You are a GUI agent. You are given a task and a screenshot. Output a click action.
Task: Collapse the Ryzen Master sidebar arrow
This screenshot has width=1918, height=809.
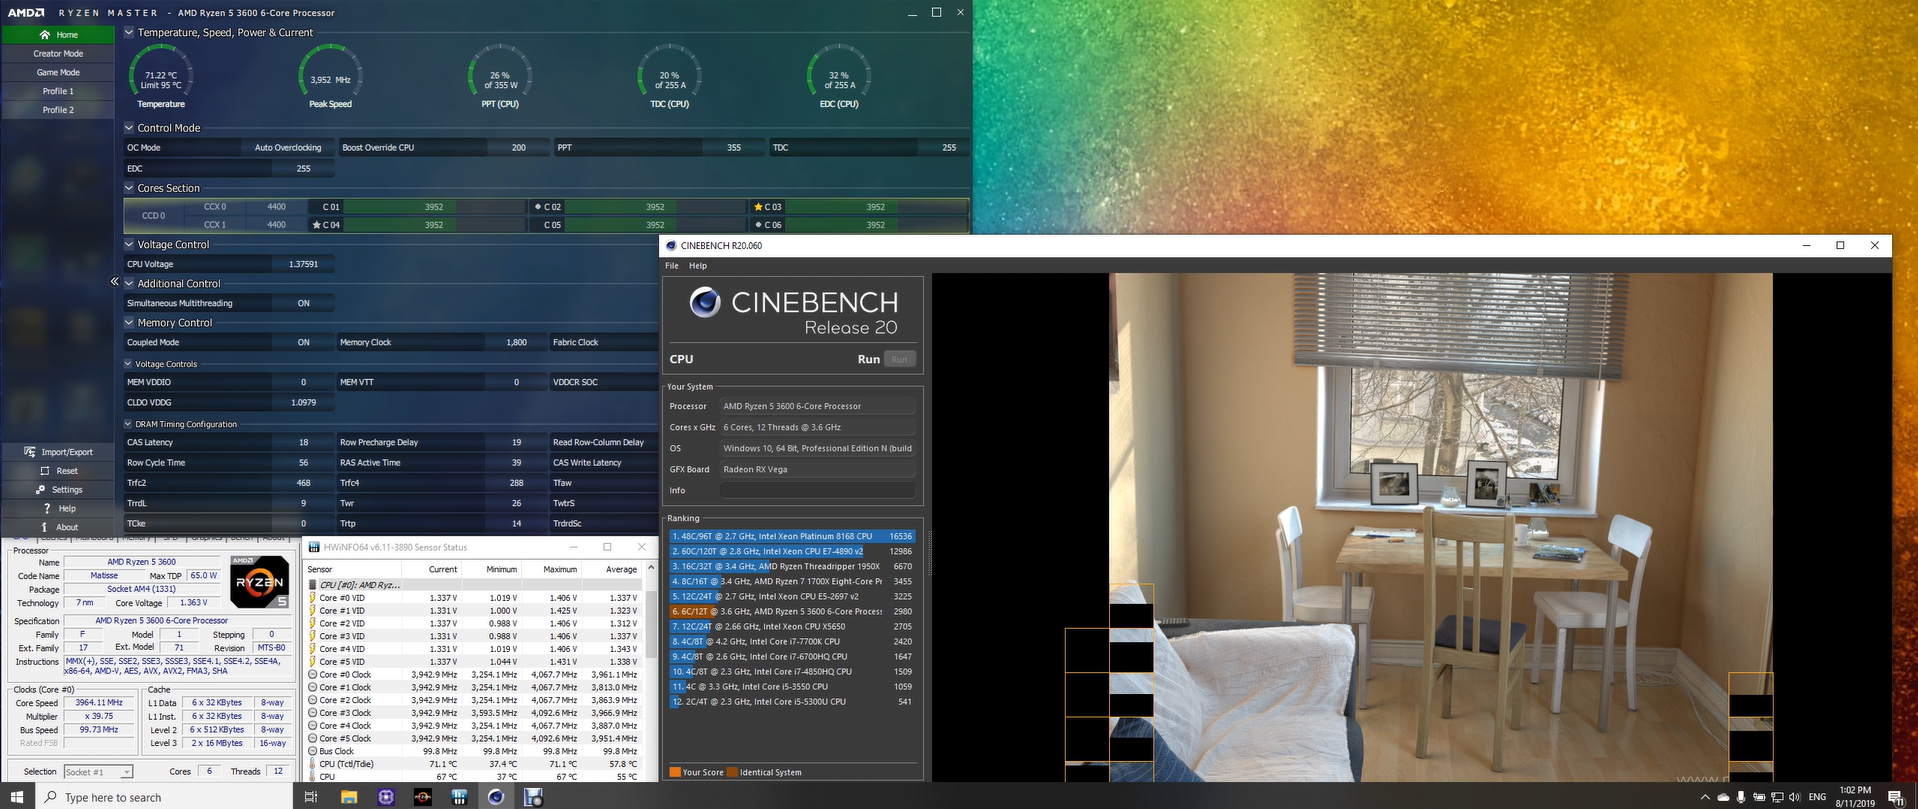pyautogui.click(x=115, y=282)
